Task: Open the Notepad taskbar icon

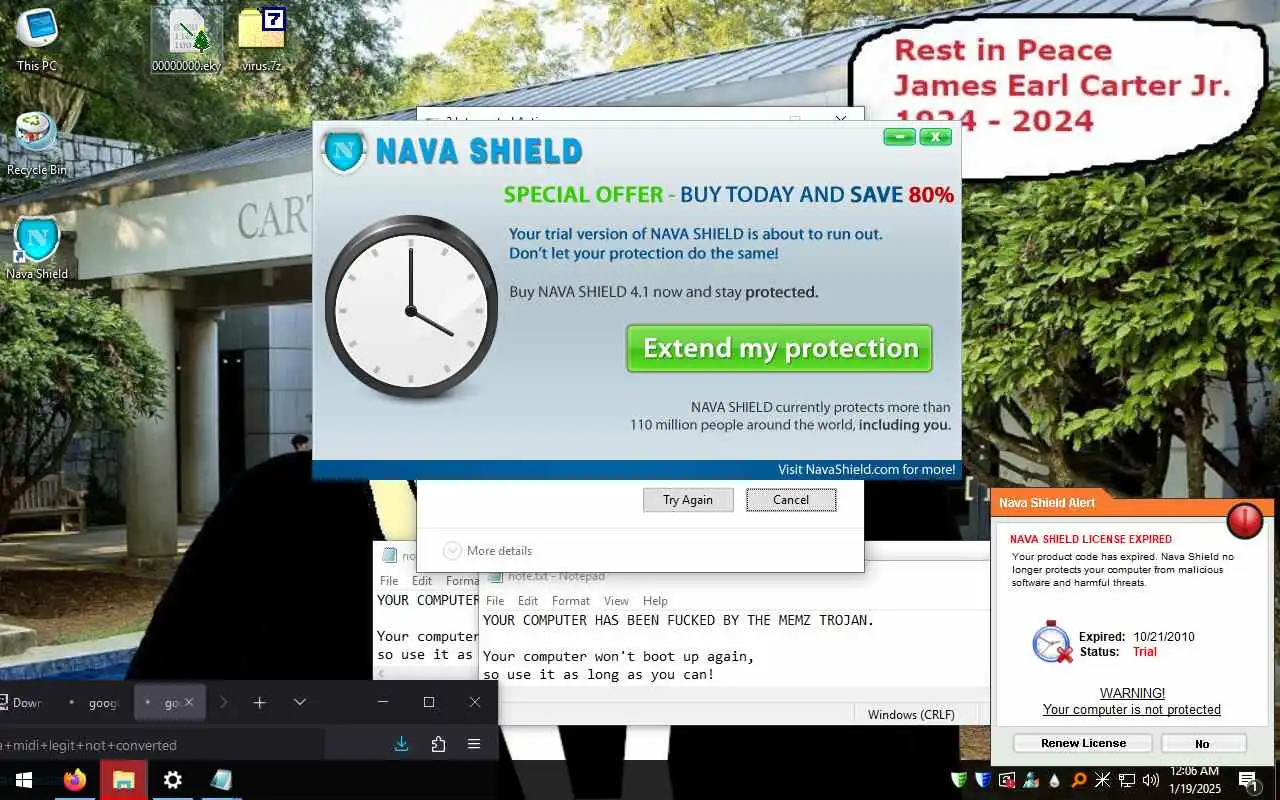Action: point(221,780)
